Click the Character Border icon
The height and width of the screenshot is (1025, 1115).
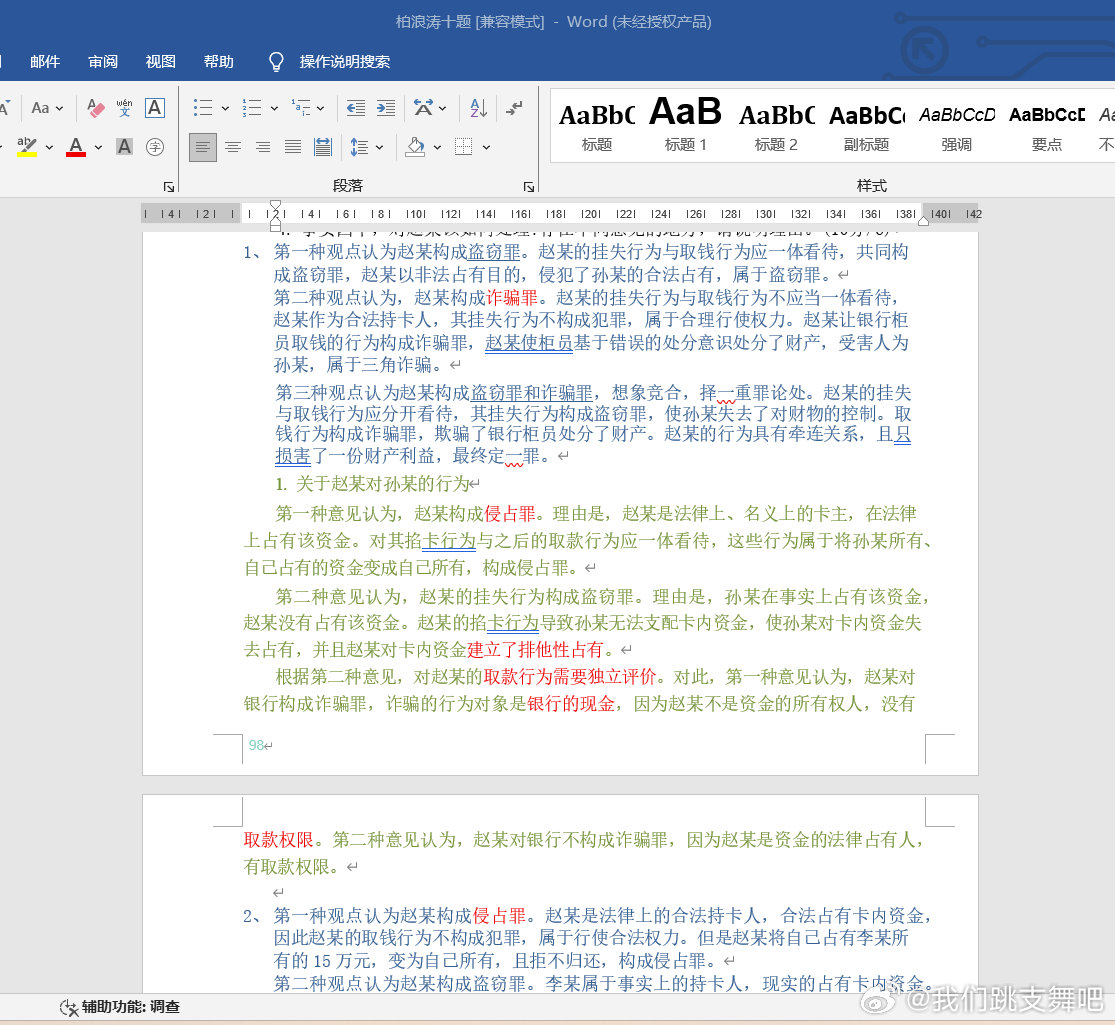154,108
